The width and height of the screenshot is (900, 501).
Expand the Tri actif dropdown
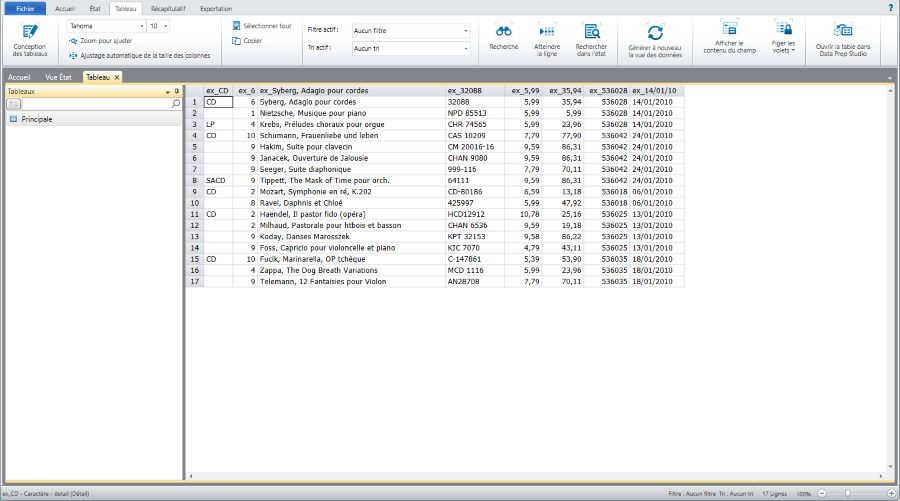tap(466, 48)
